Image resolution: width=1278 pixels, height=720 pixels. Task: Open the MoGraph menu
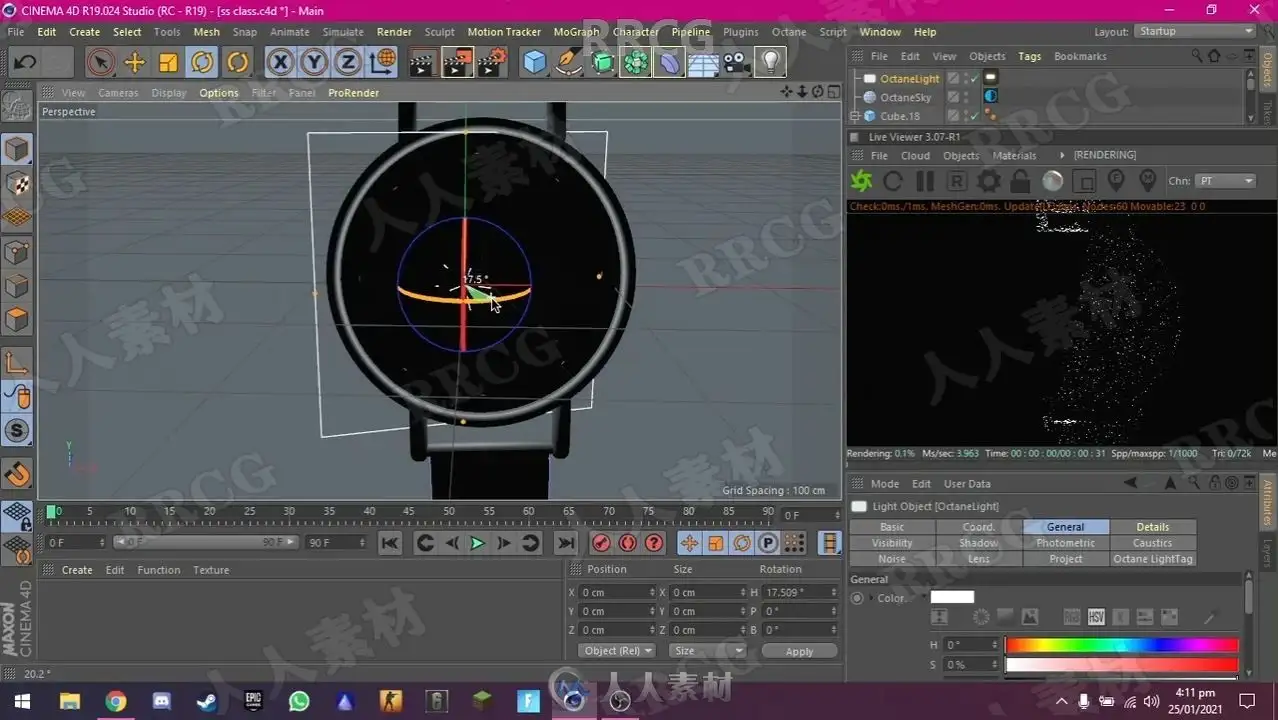point(576,32)
